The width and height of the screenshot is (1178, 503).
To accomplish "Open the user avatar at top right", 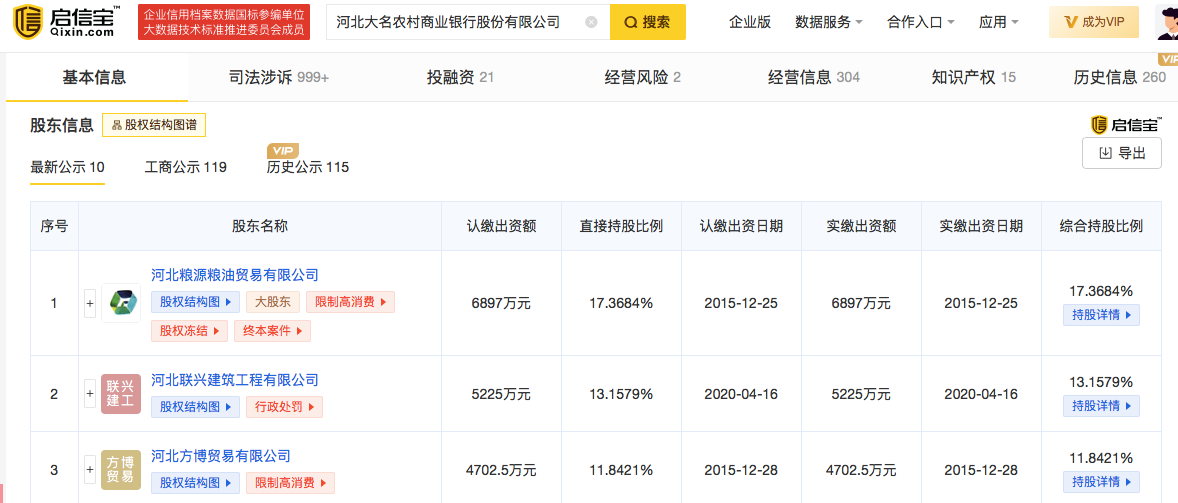I will click(x=1167, y=21).
